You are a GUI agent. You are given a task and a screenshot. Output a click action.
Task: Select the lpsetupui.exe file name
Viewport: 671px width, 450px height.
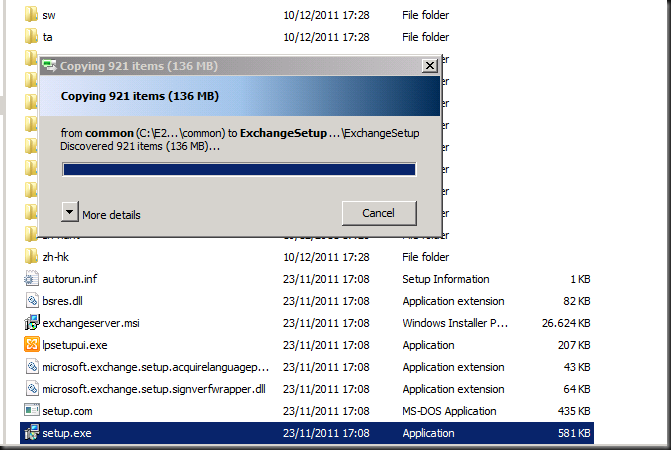[75, 345]
